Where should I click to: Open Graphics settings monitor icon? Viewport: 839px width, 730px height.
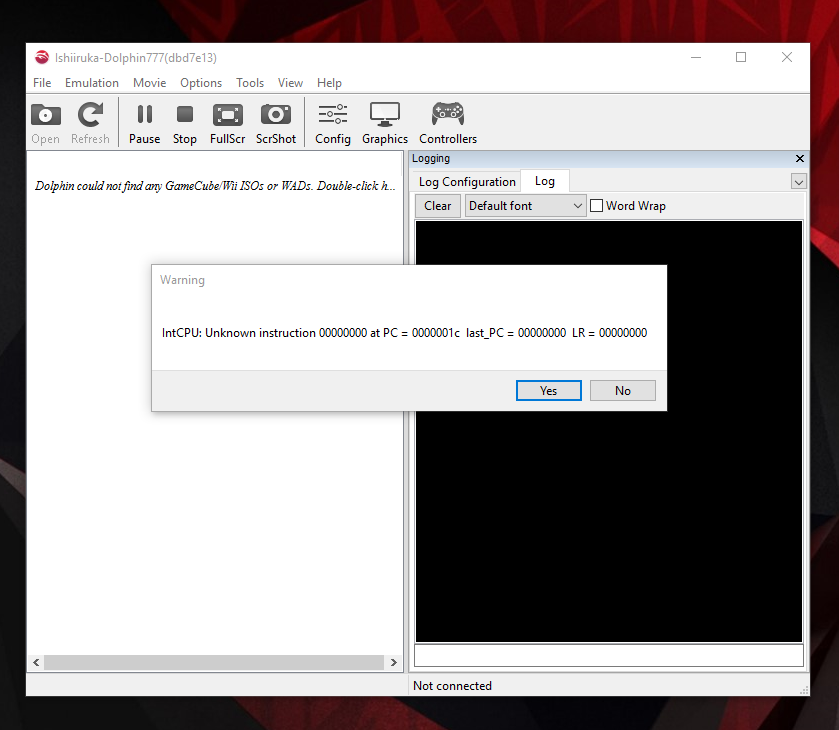pyautogui.click(x=385, y=115)
